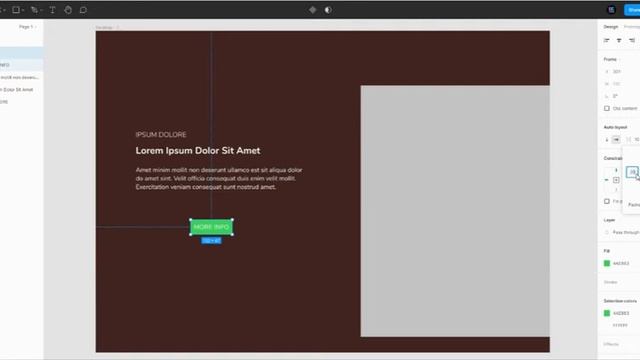640x360 pixels.
Task: Toggle the Clip content checkbox
Action: (607, 108)
